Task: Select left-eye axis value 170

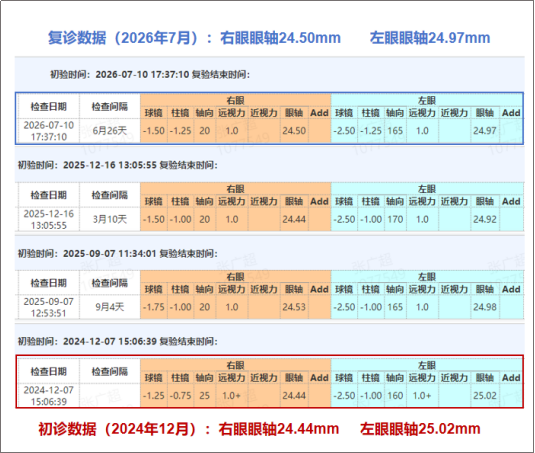Action: [395, 219]
